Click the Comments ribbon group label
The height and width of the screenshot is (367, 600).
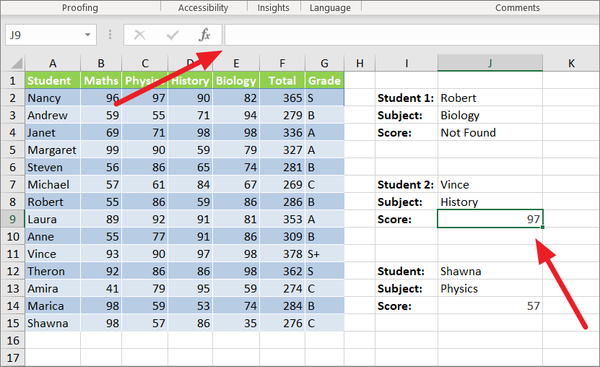tap(517, 8)
